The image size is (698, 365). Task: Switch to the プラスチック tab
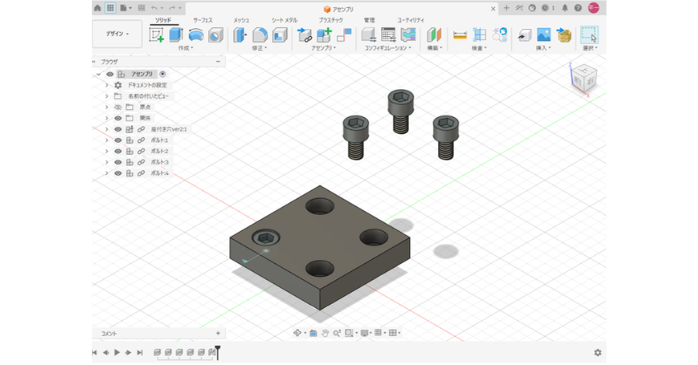(331, 20)
